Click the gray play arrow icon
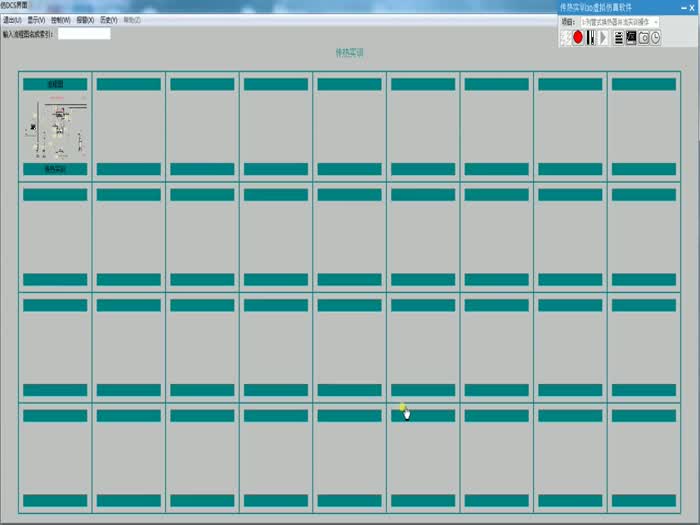Screen dimensions: 700x525 (x=604, y=37)
